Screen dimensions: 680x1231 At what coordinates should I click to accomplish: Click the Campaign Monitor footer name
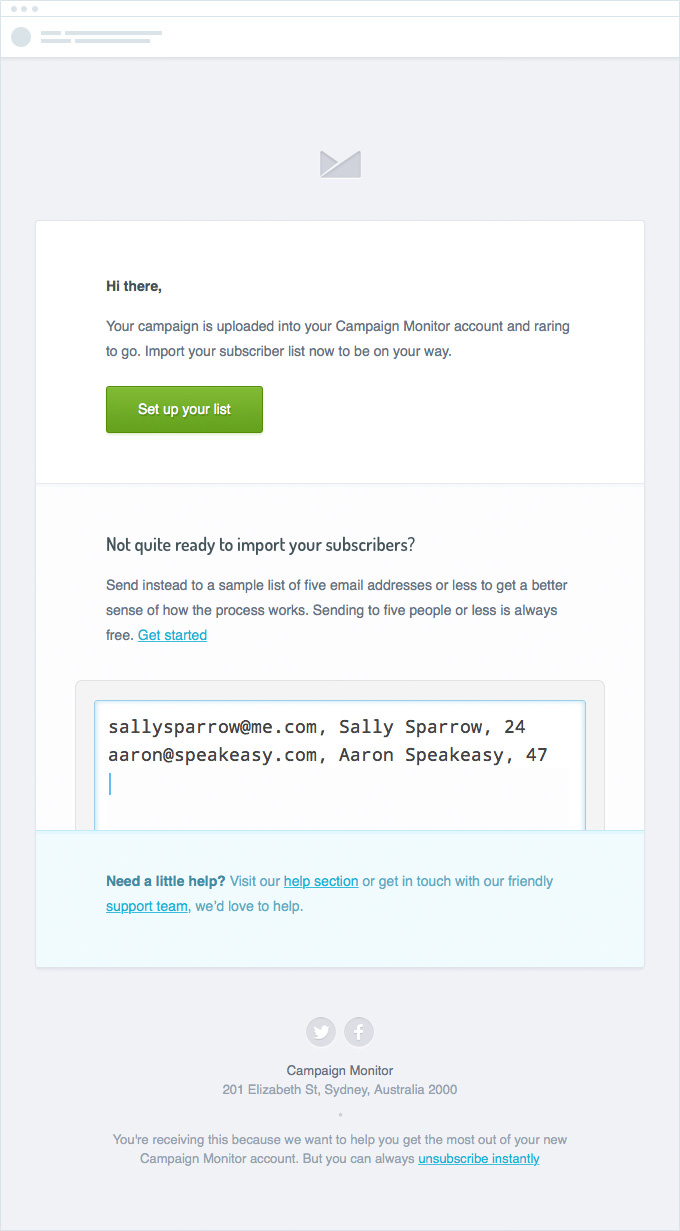[x=340, y=1070]
